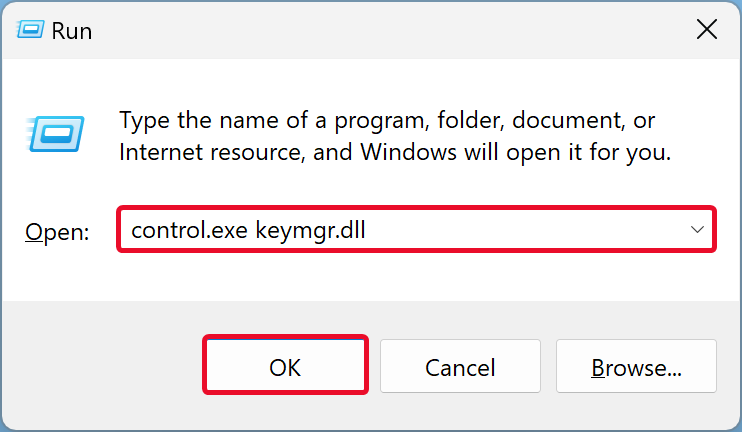Viewport: 742px width, 432px height.
Task: Close the Run dialog with X
Action: click(x=706, y=30)
